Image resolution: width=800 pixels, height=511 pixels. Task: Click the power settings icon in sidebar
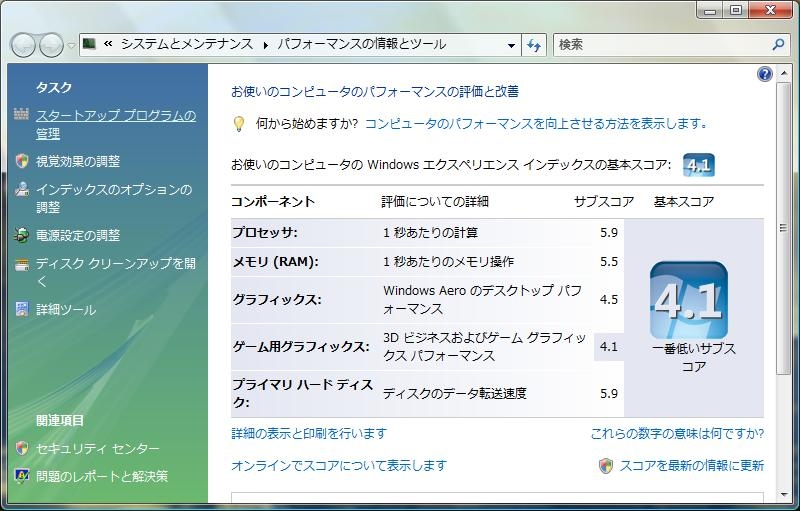coord(21,236)
